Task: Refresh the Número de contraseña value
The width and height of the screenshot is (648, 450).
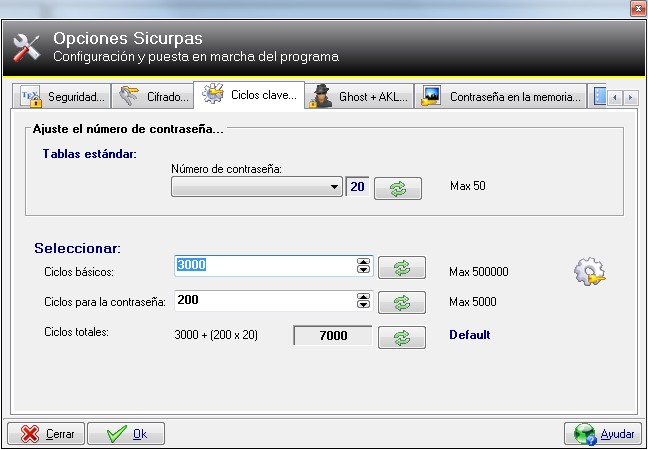Action: coord(398,189)
